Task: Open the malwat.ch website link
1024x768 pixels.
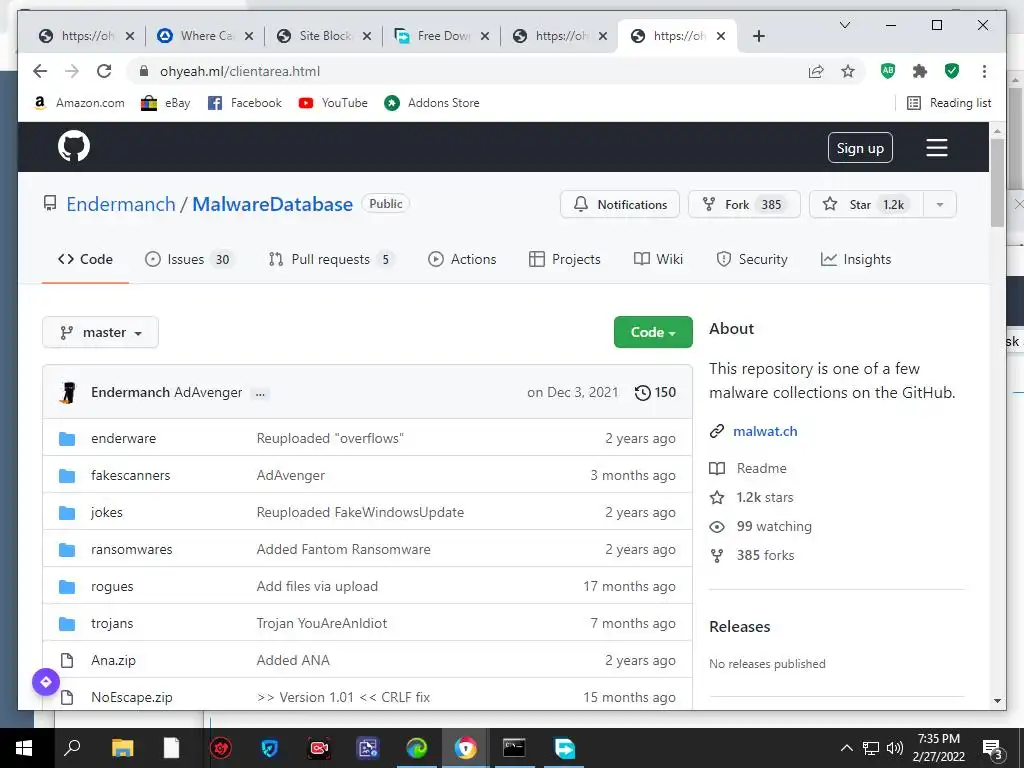Action: pyautogui.click(x=765, y=431)
